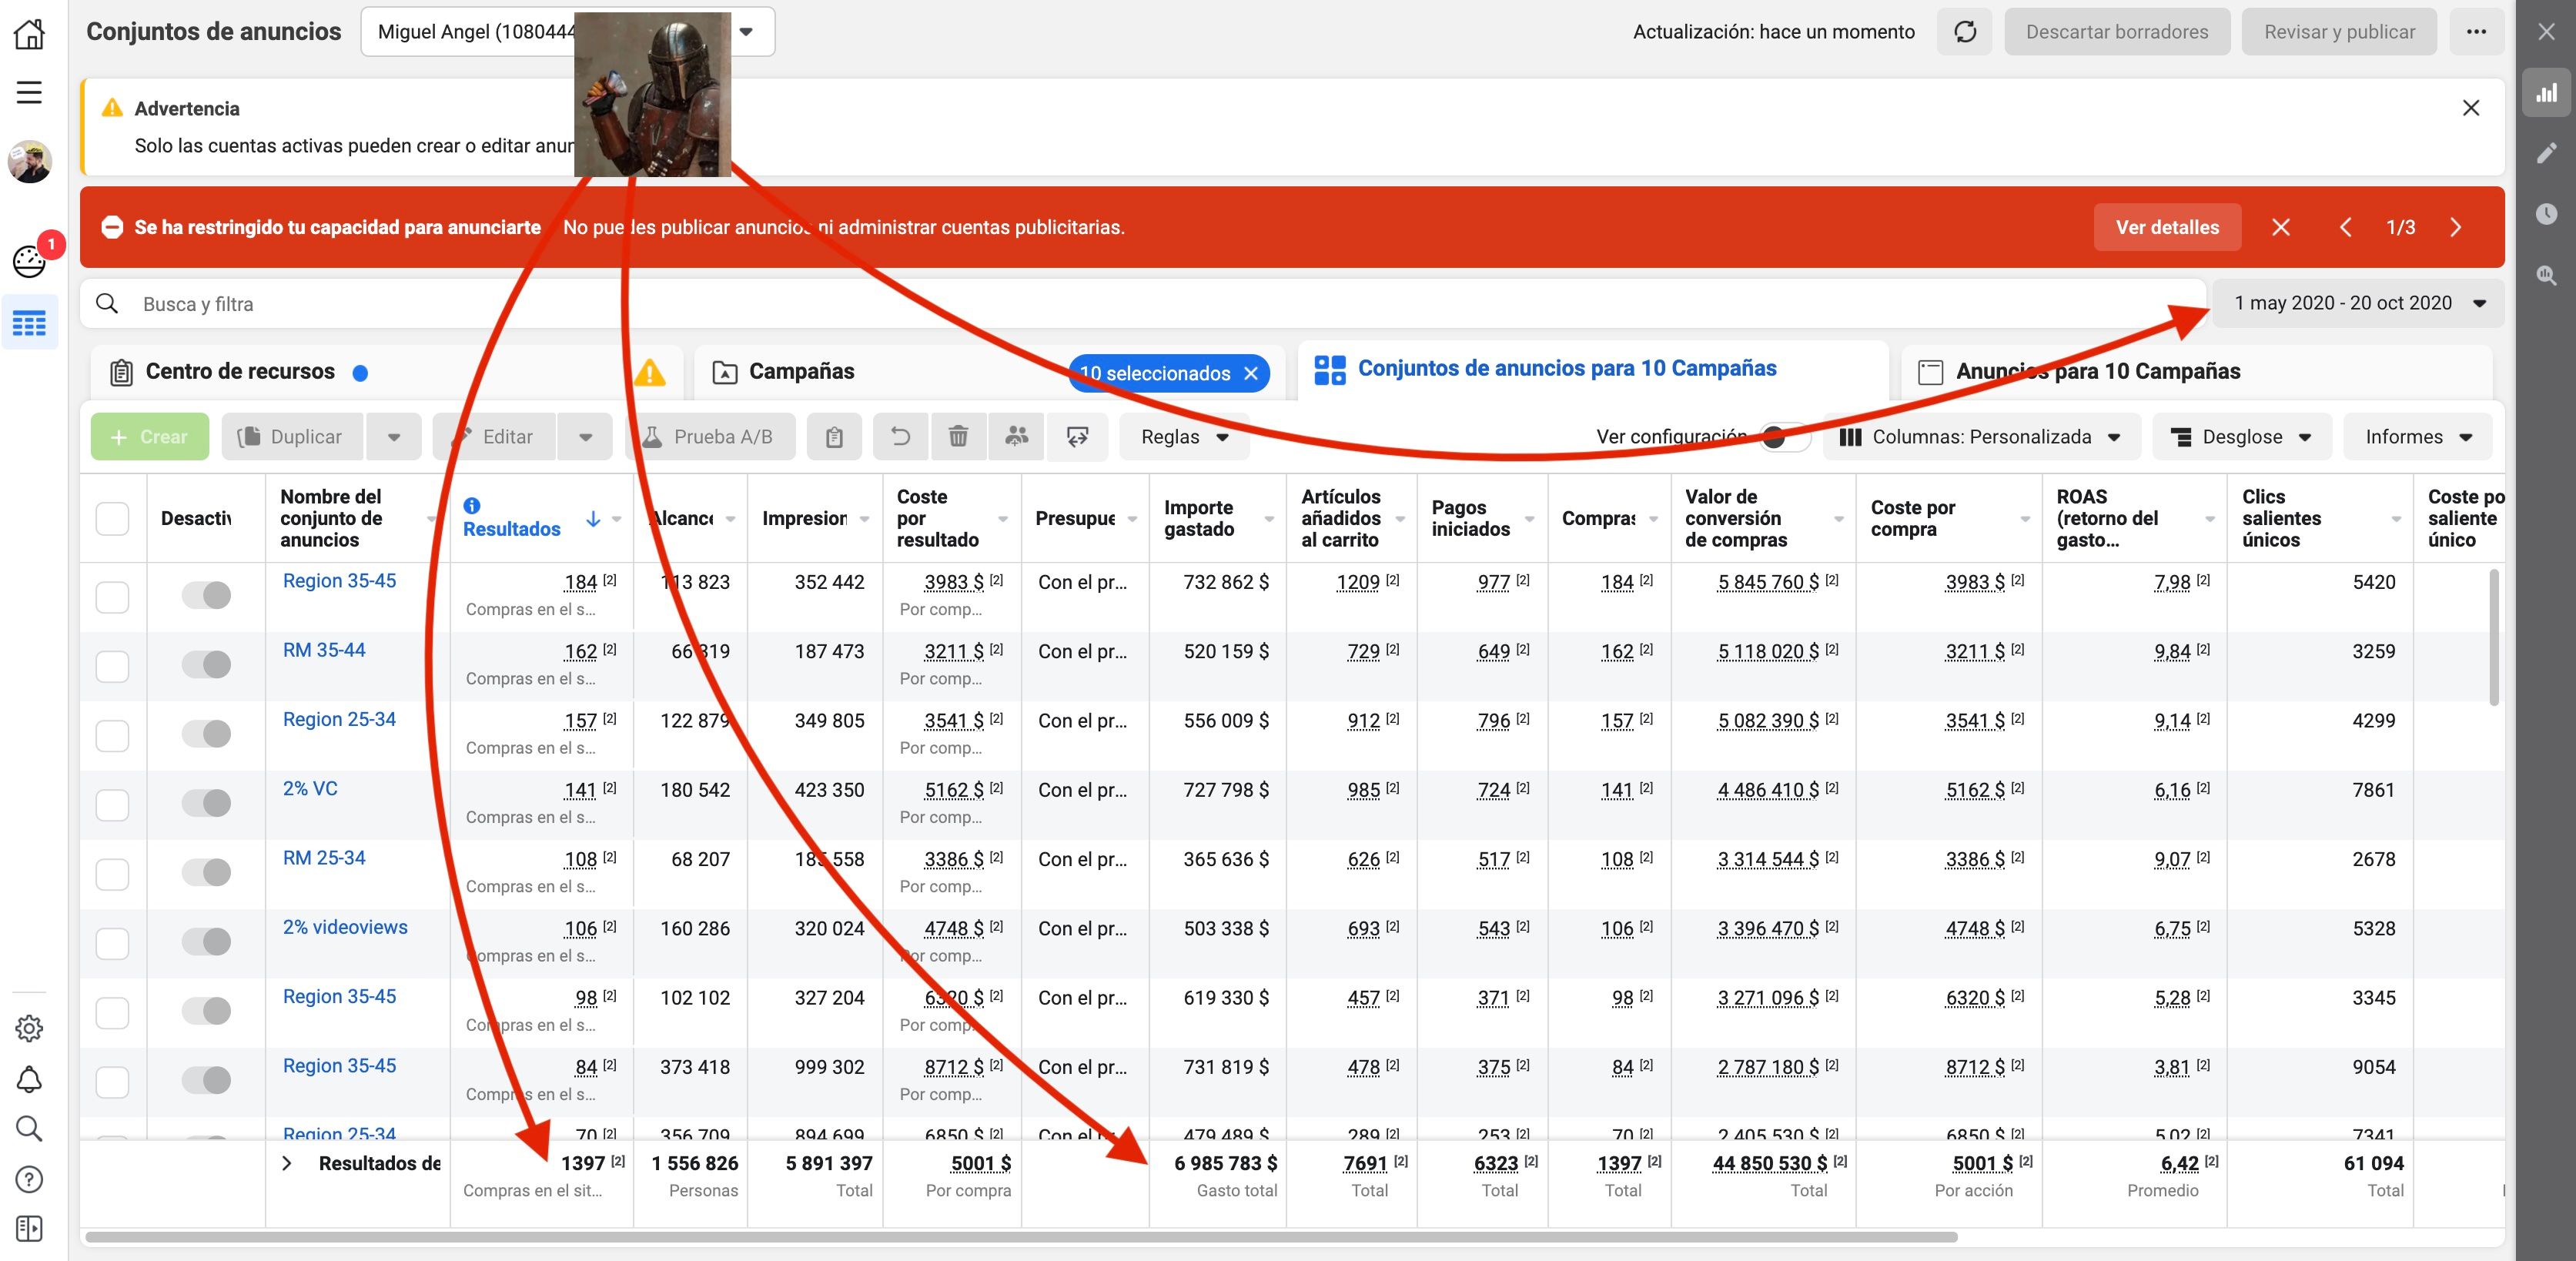2576x1261 pixels.
Task: Go to previous alert in red banner
Action: pyautogui.click(x=2345, y=227)
